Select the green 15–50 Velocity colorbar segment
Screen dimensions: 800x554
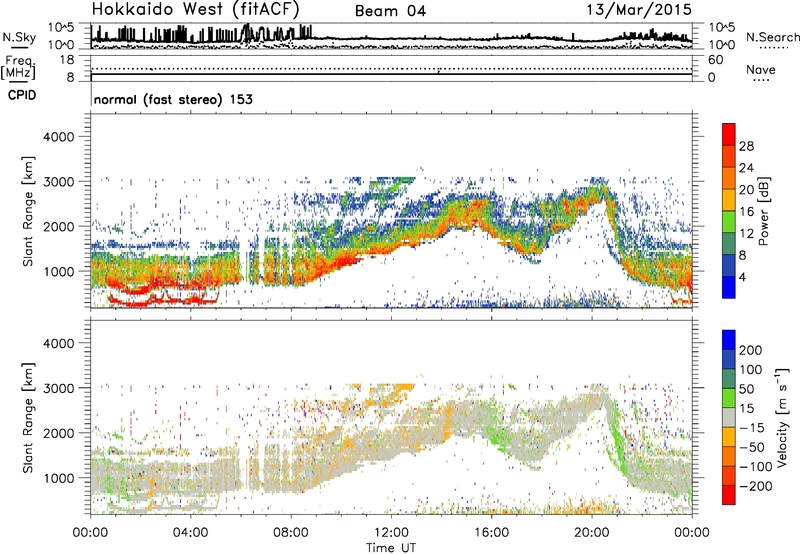click(x=729, y=398)
